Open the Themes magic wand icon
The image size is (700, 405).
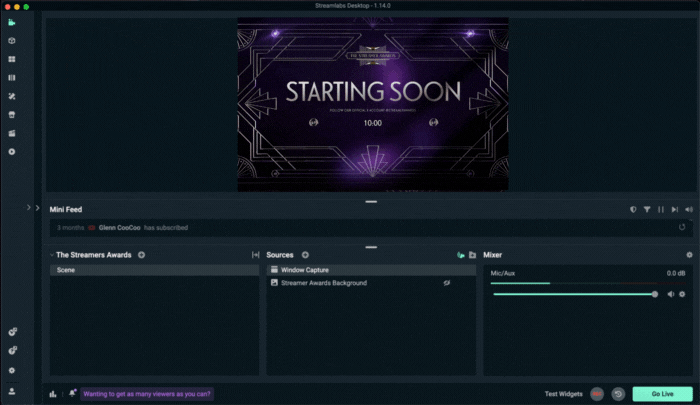pyautogui.click(x=12, y=96)
